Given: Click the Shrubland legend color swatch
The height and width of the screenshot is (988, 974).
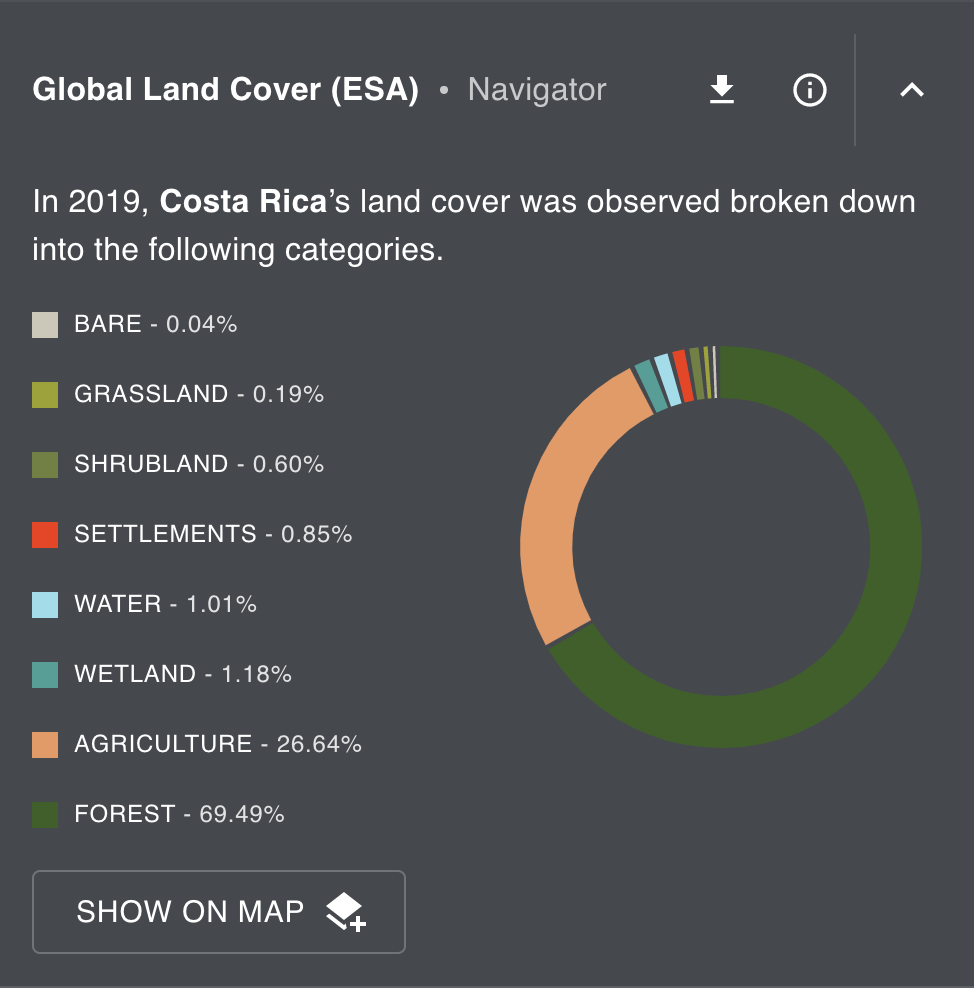Looking at the screenshot, I should 45,465.
